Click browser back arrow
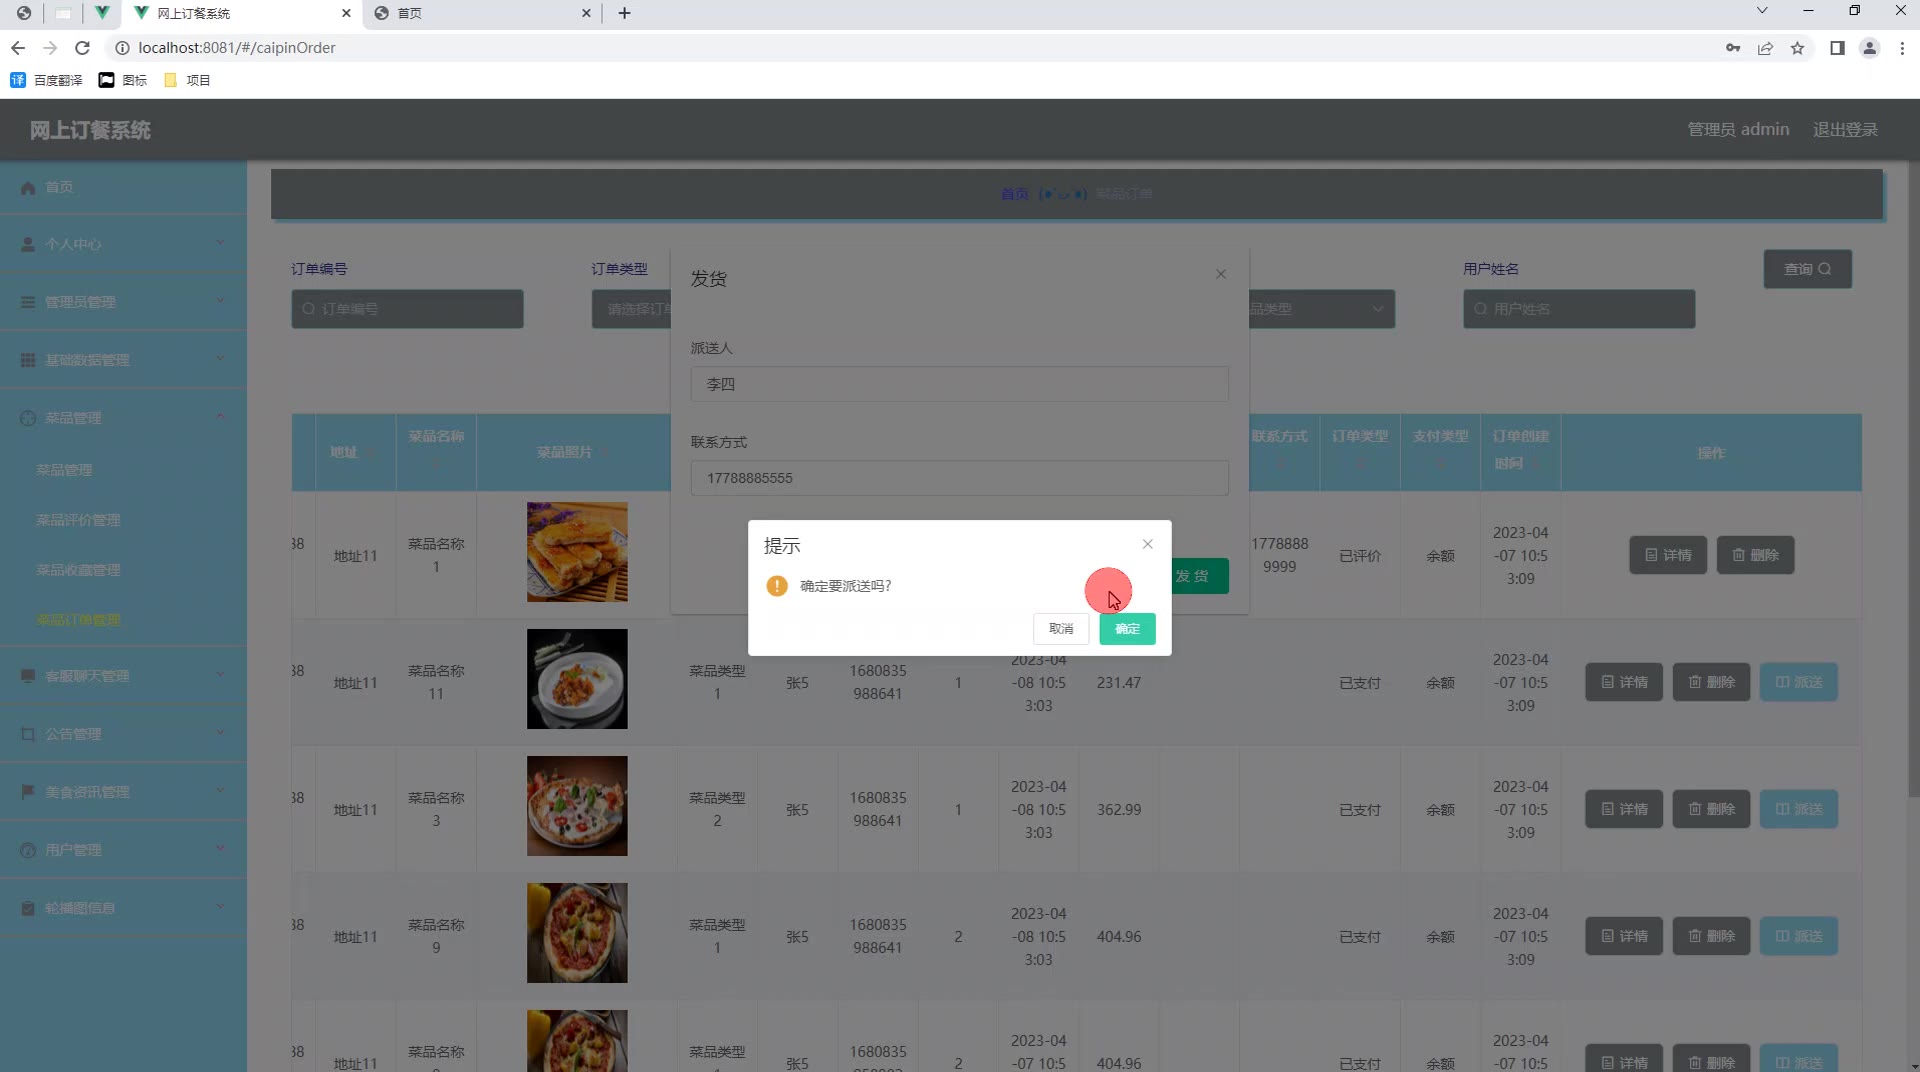Screen dimensions: 1920x1072 pyautogui.click(x=18, y=48)
